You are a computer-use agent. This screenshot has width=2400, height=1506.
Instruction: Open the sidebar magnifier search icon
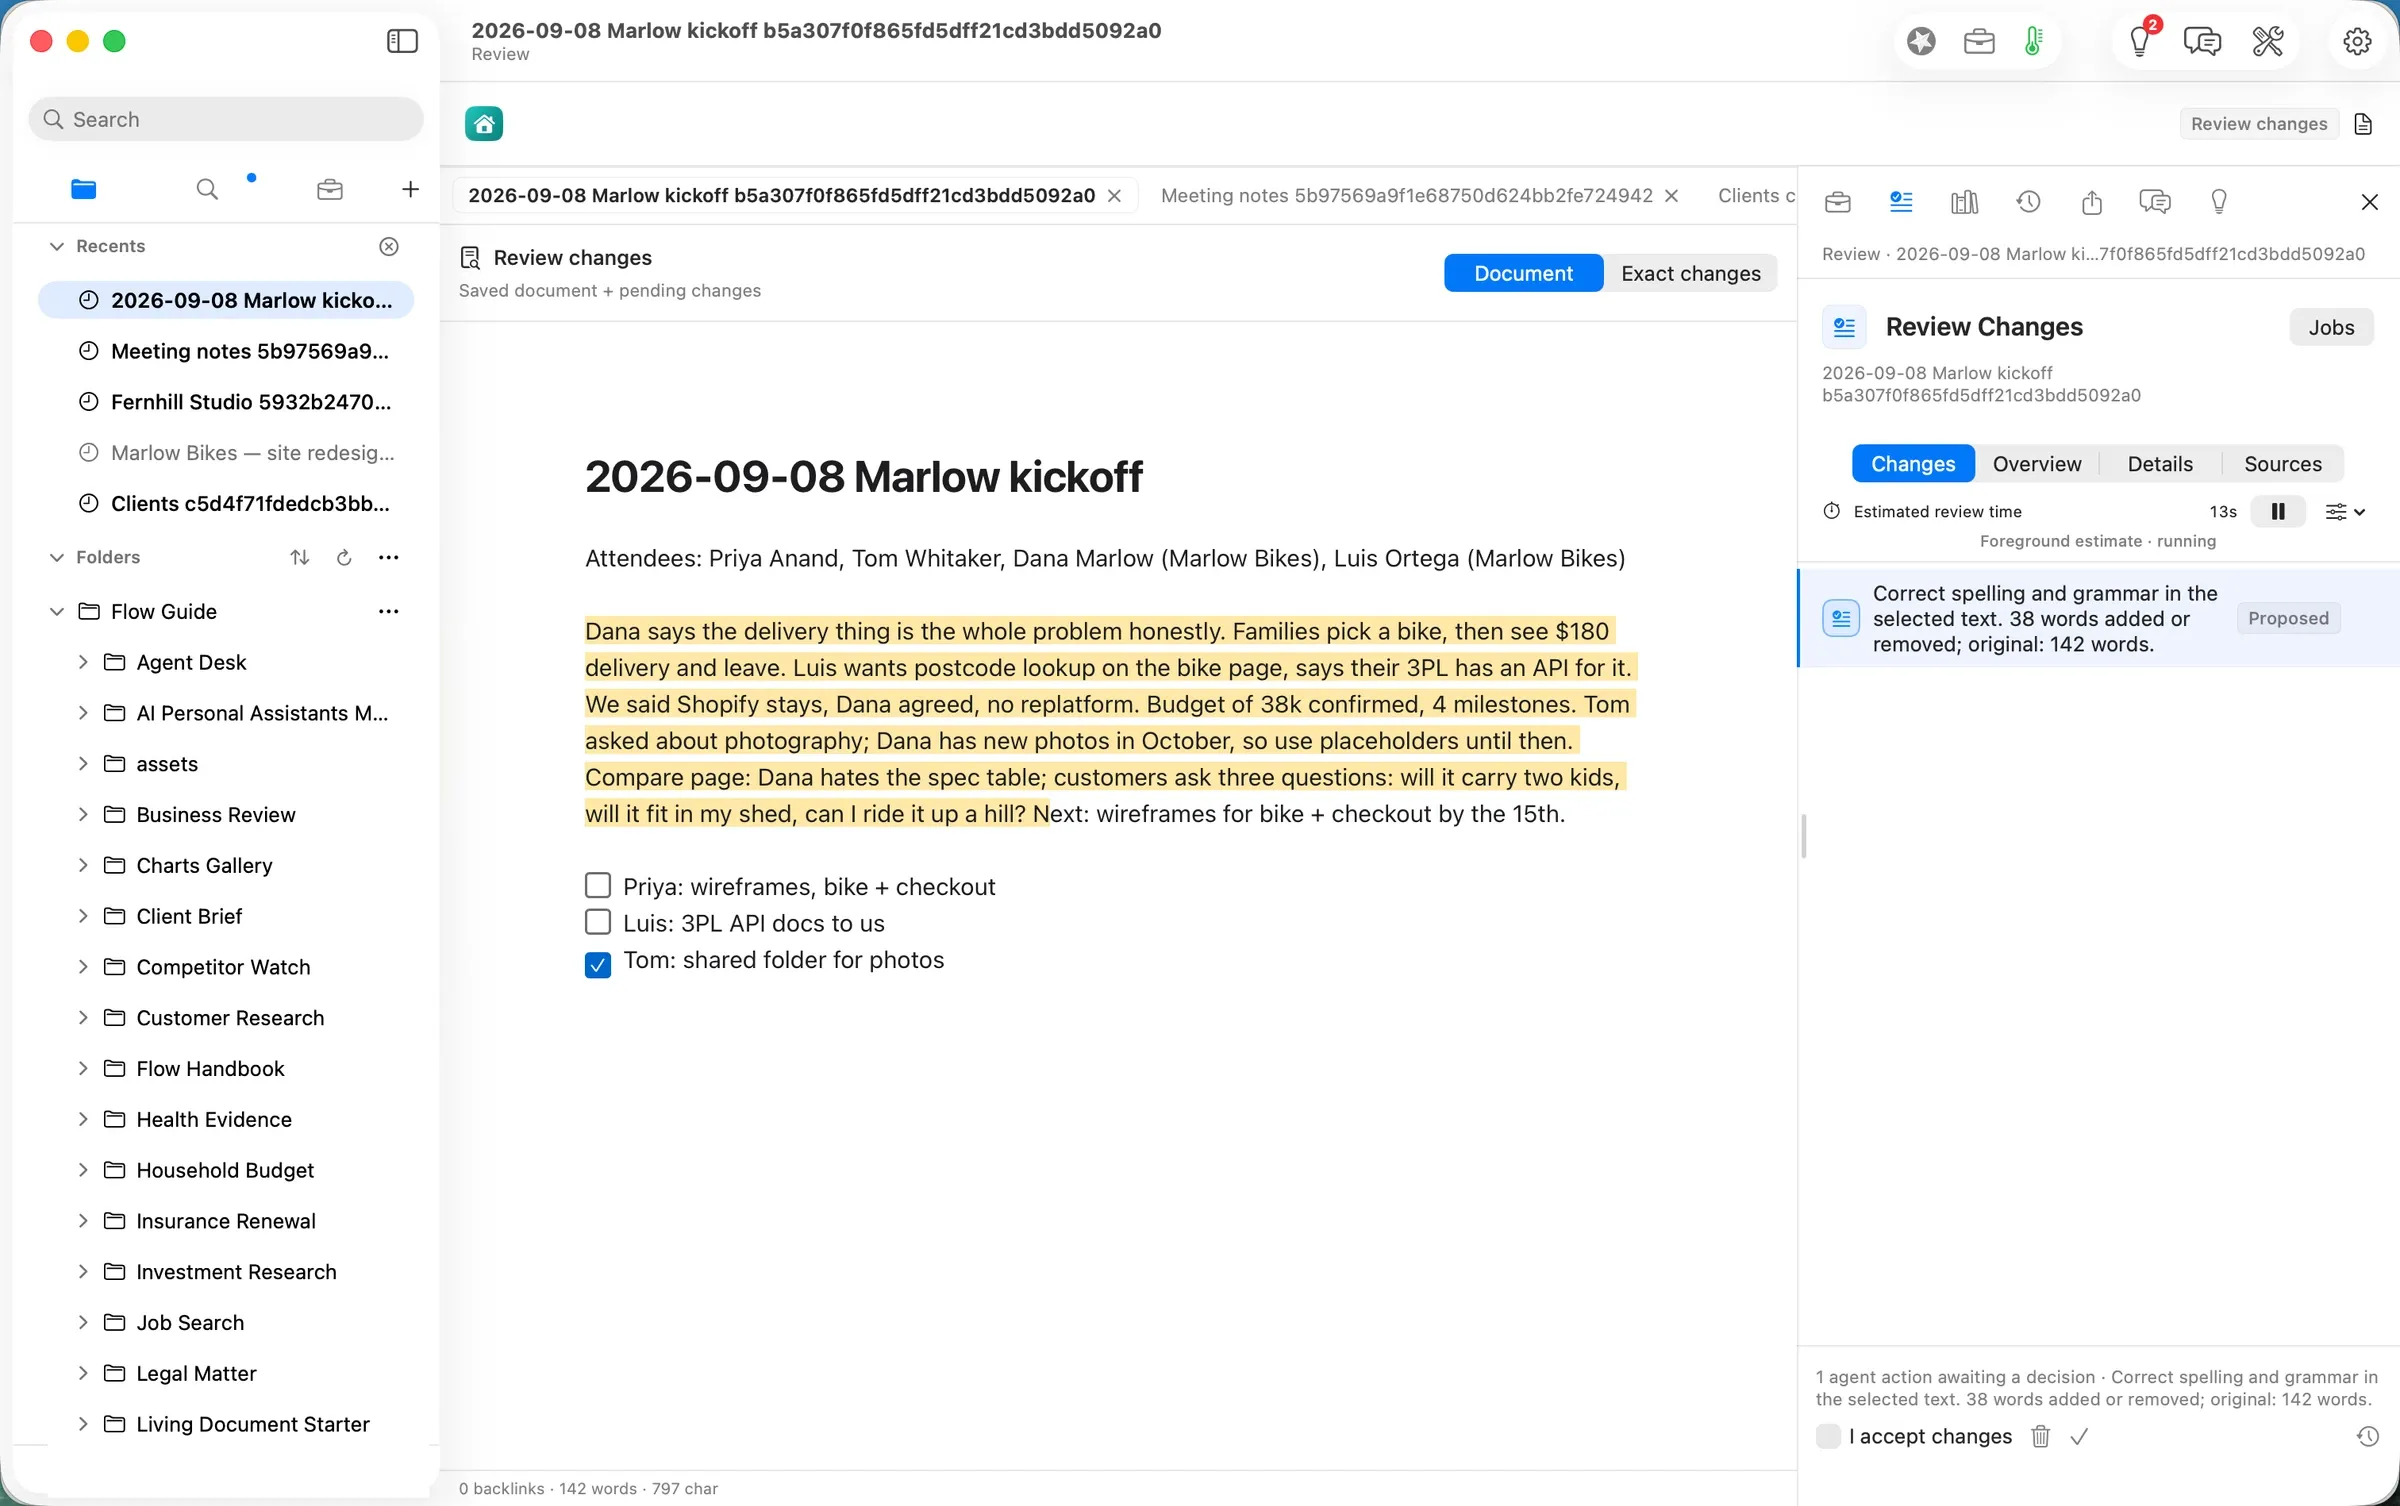click(207, 189)
